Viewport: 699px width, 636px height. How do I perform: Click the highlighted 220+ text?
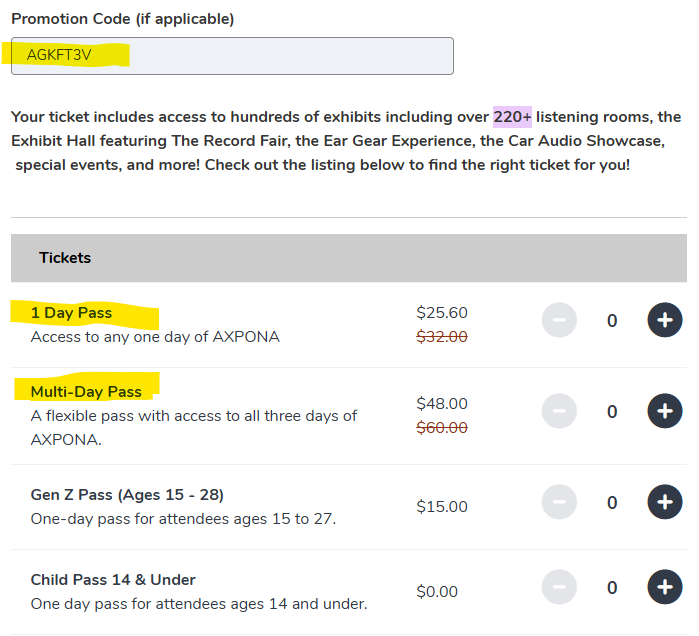click(512, 117)
